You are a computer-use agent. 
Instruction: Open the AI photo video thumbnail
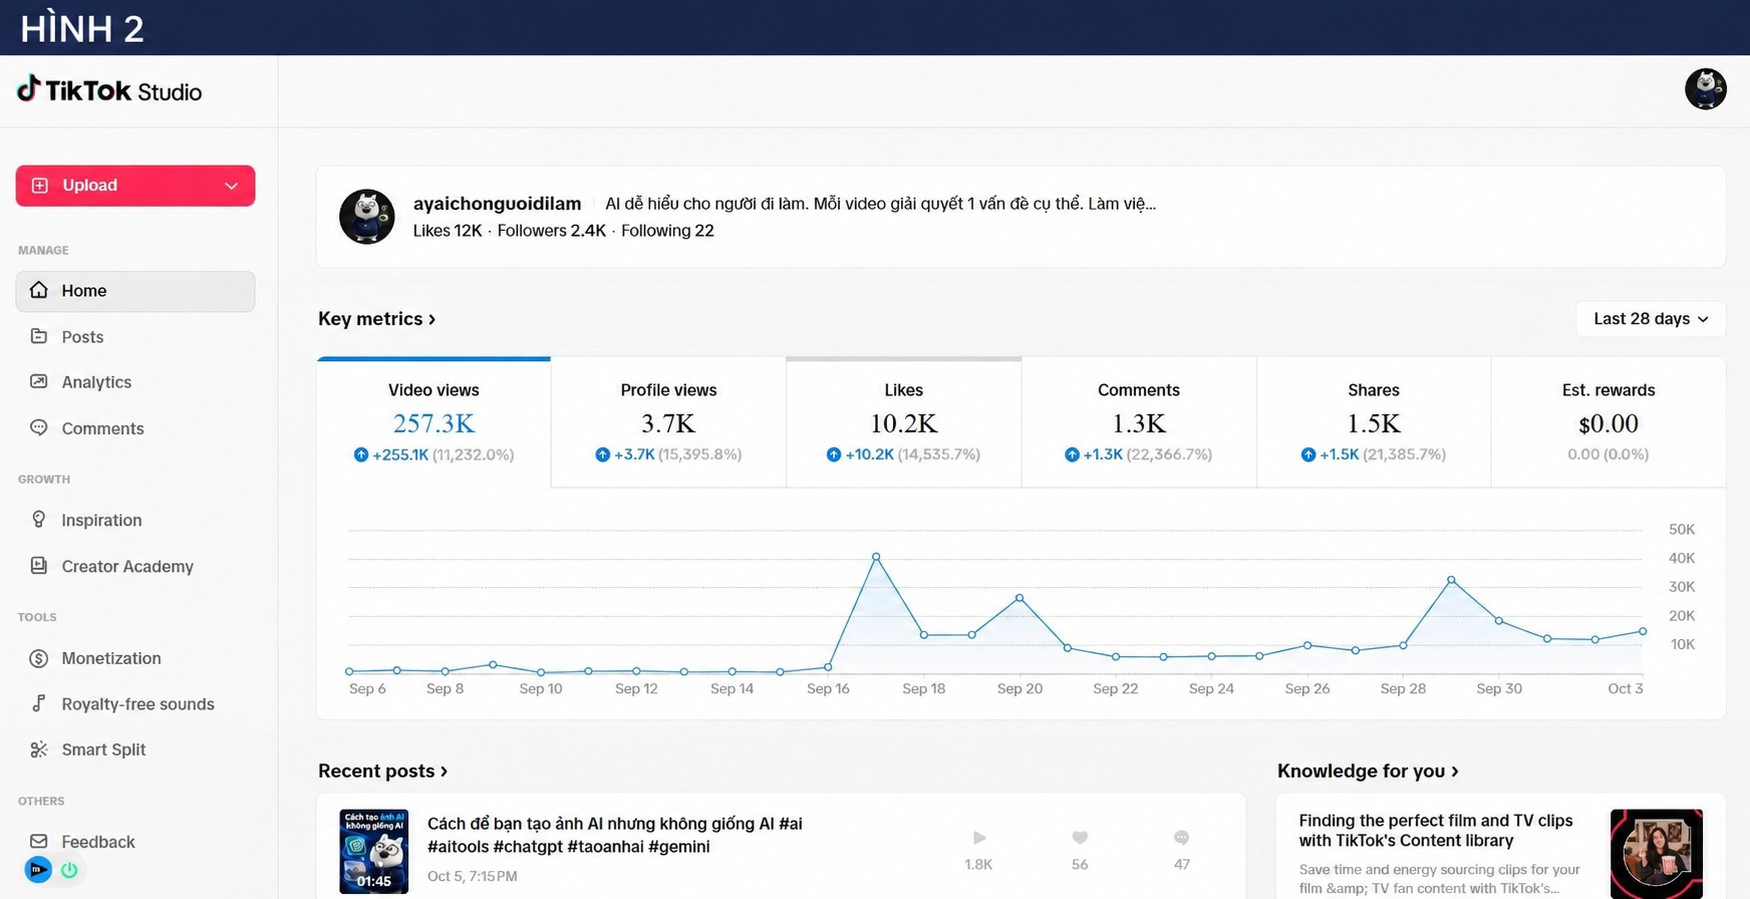coord(374,851)
